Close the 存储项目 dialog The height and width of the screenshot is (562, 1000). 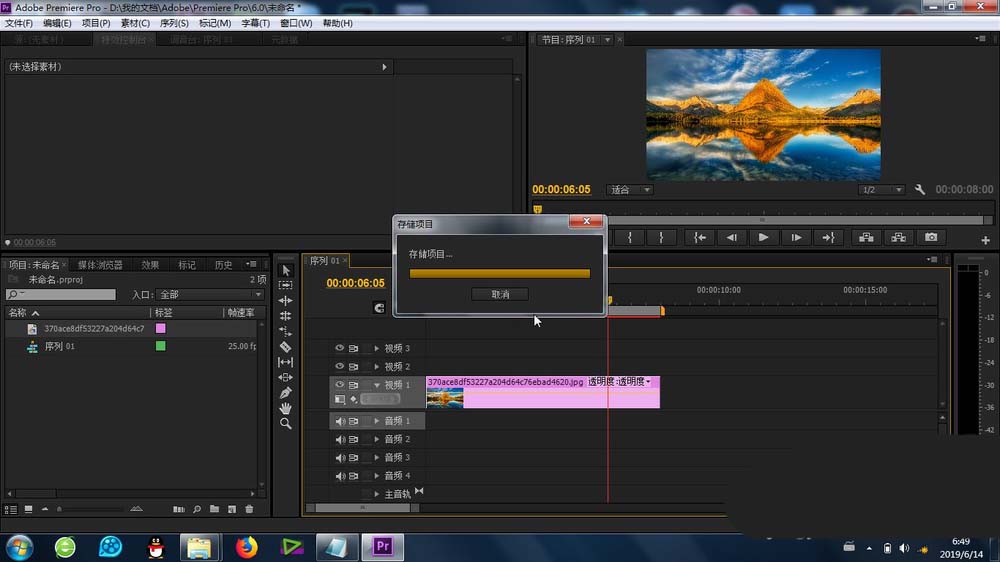[586, 221]
